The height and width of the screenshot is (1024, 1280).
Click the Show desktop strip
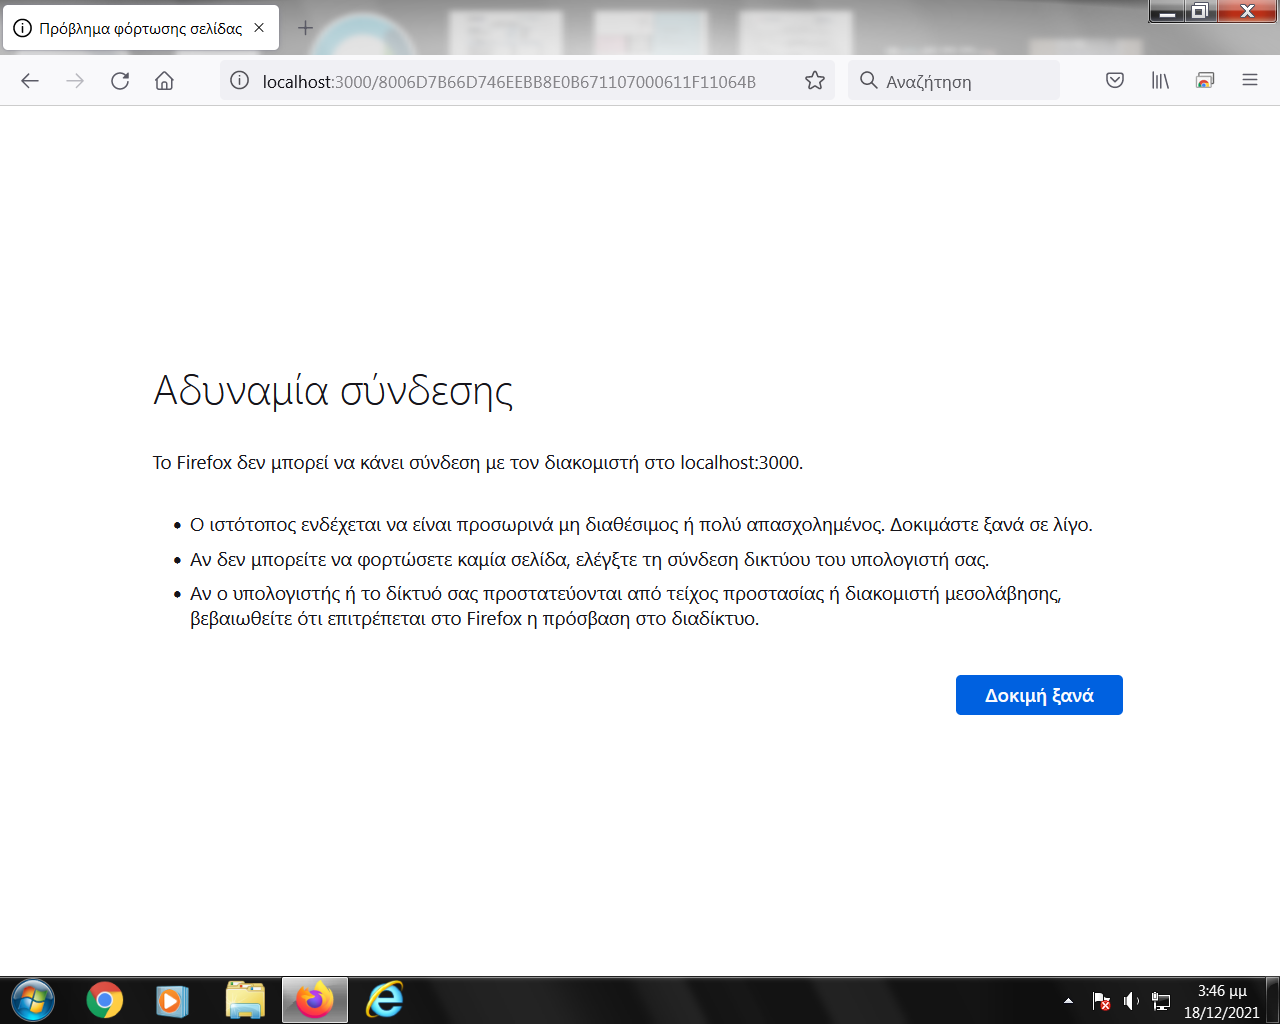click(x=1273, y=1000)
